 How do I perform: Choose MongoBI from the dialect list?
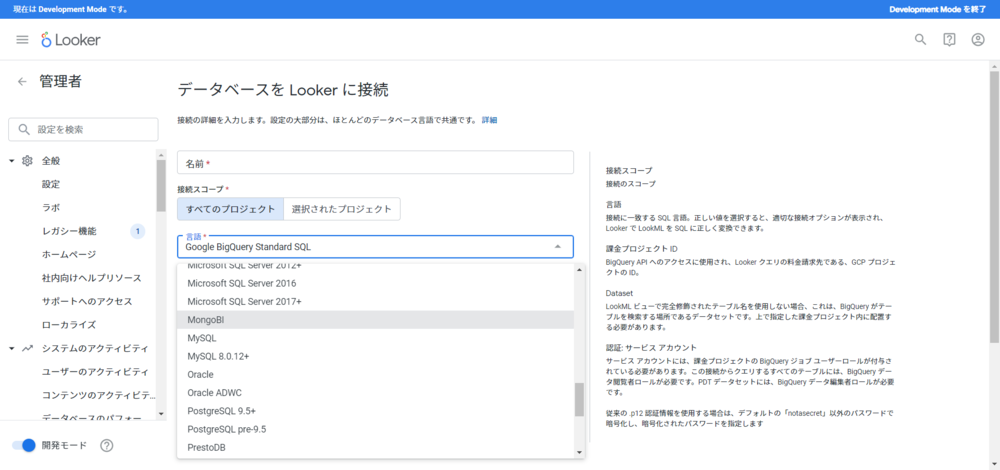point(376,319)
